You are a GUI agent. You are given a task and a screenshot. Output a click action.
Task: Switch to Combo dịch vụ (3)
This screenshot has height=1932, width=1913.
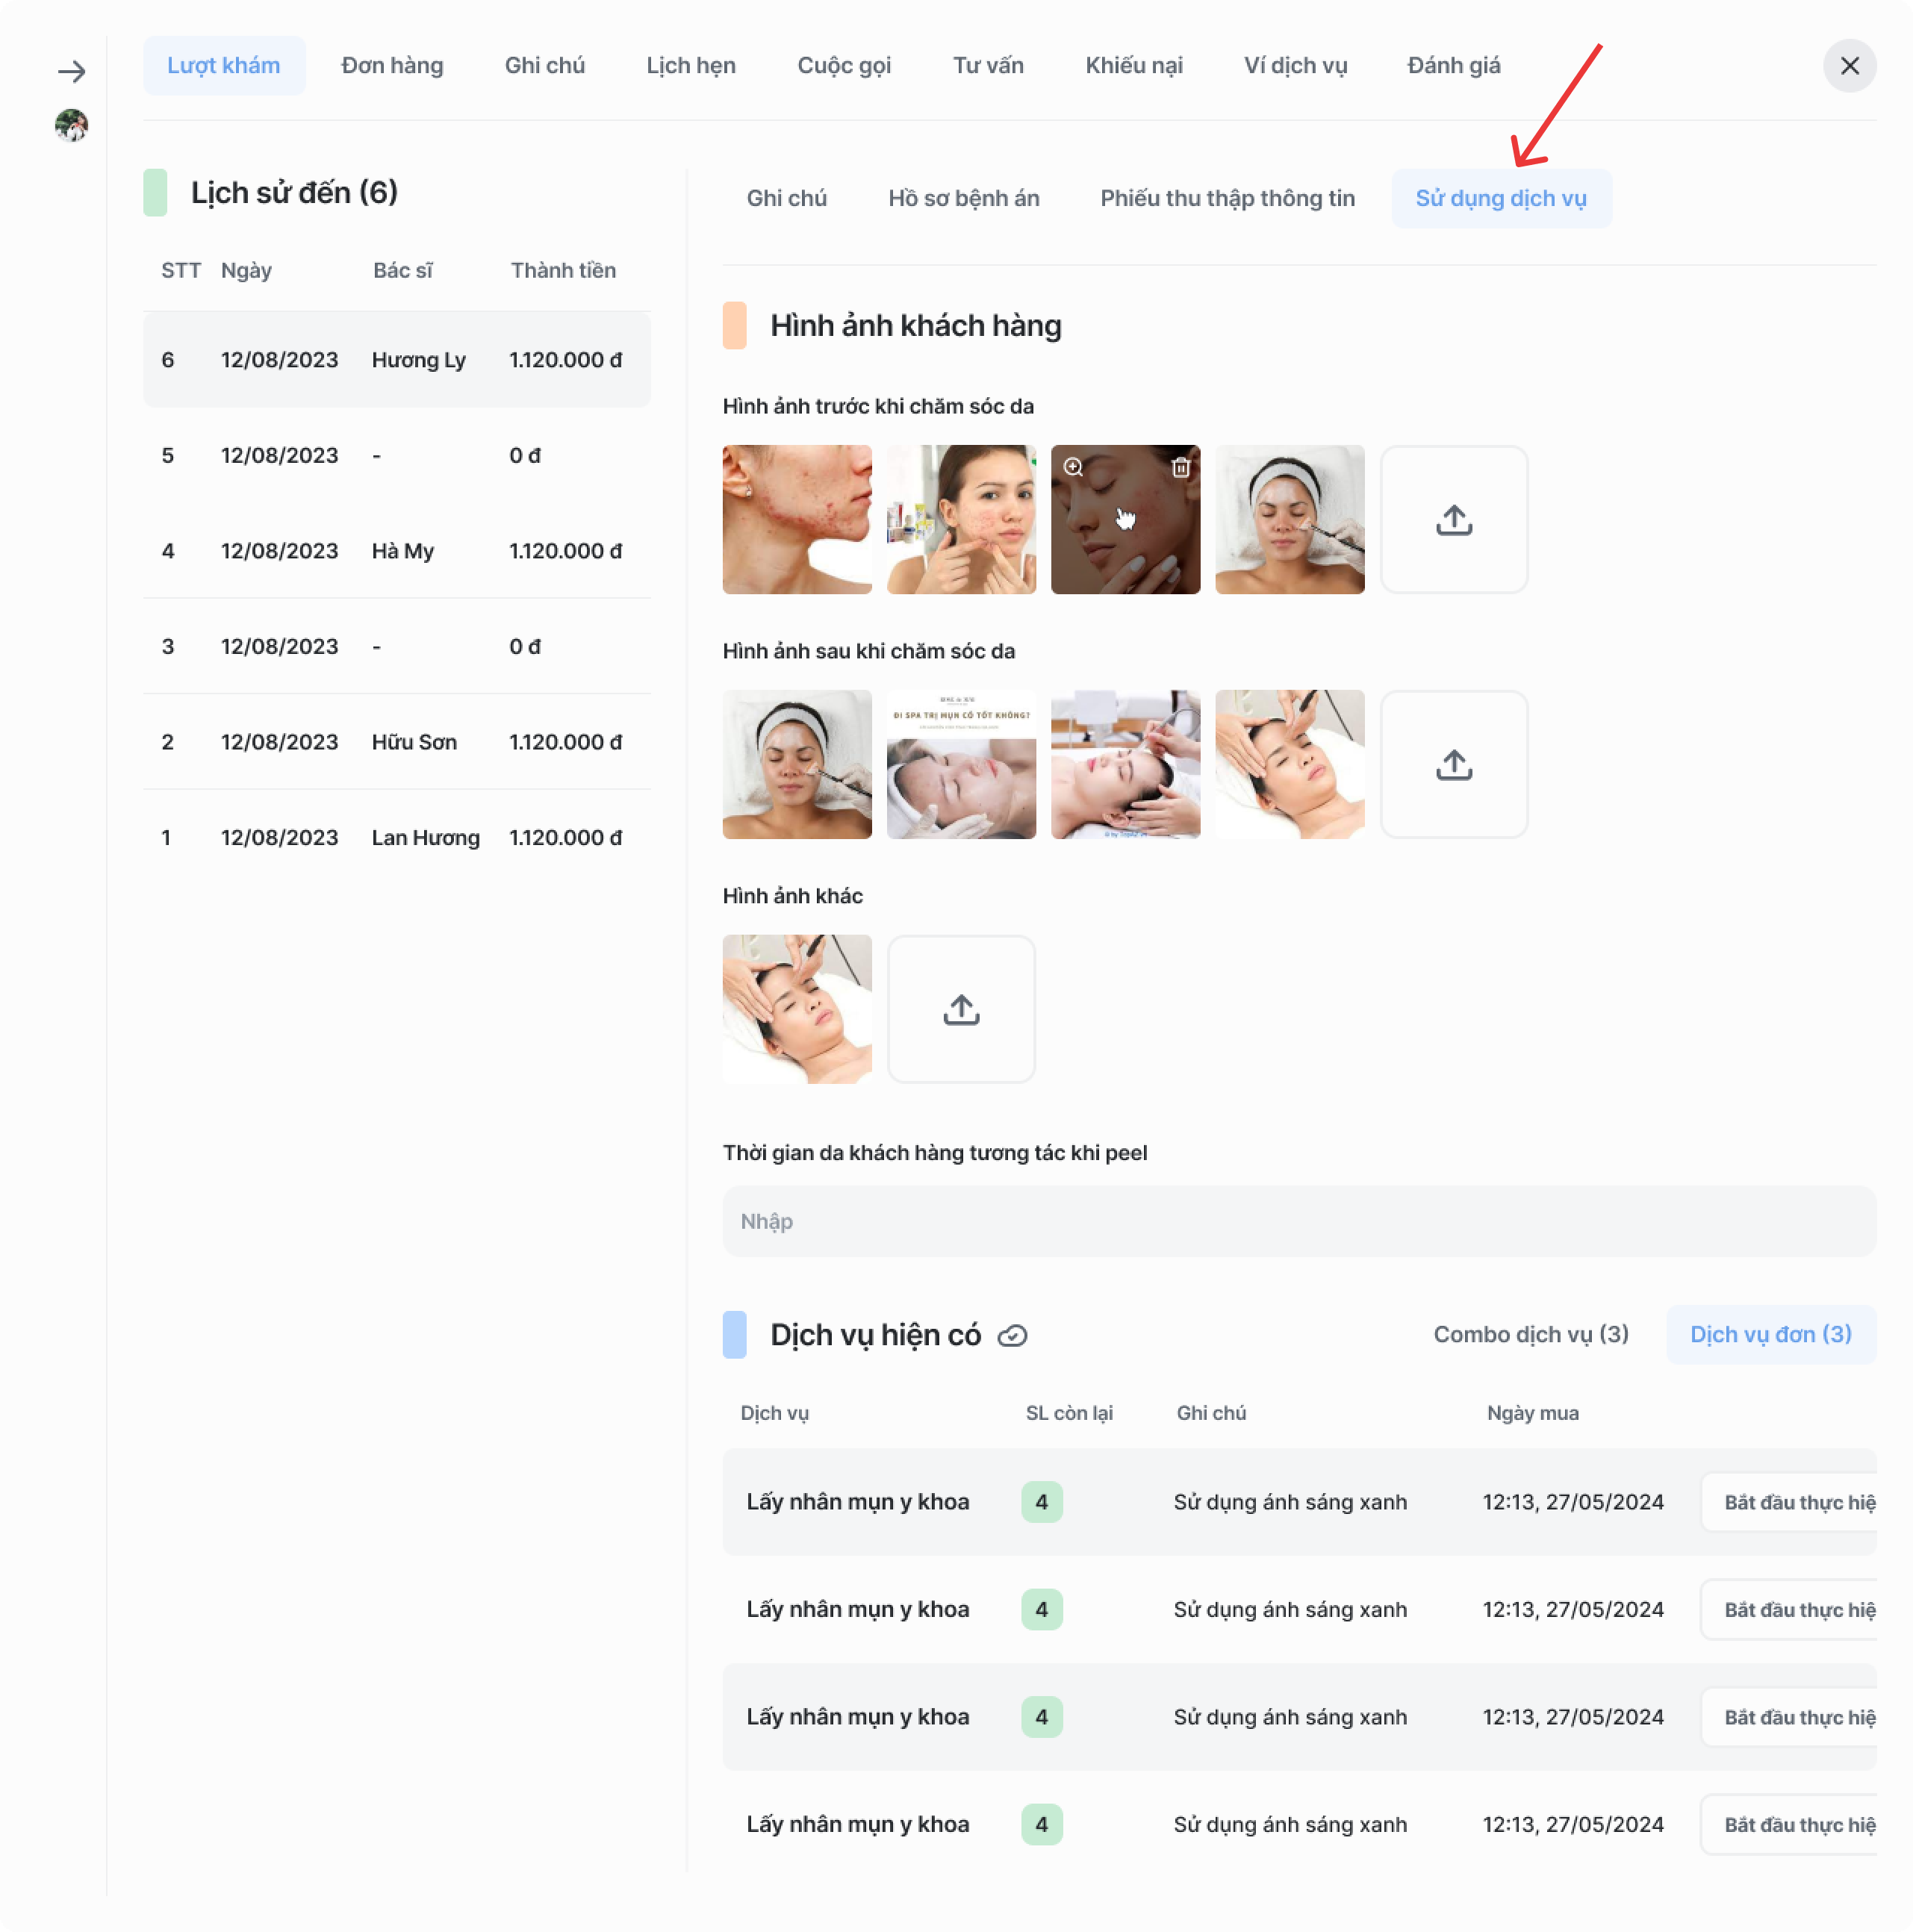[1530, 1334]
